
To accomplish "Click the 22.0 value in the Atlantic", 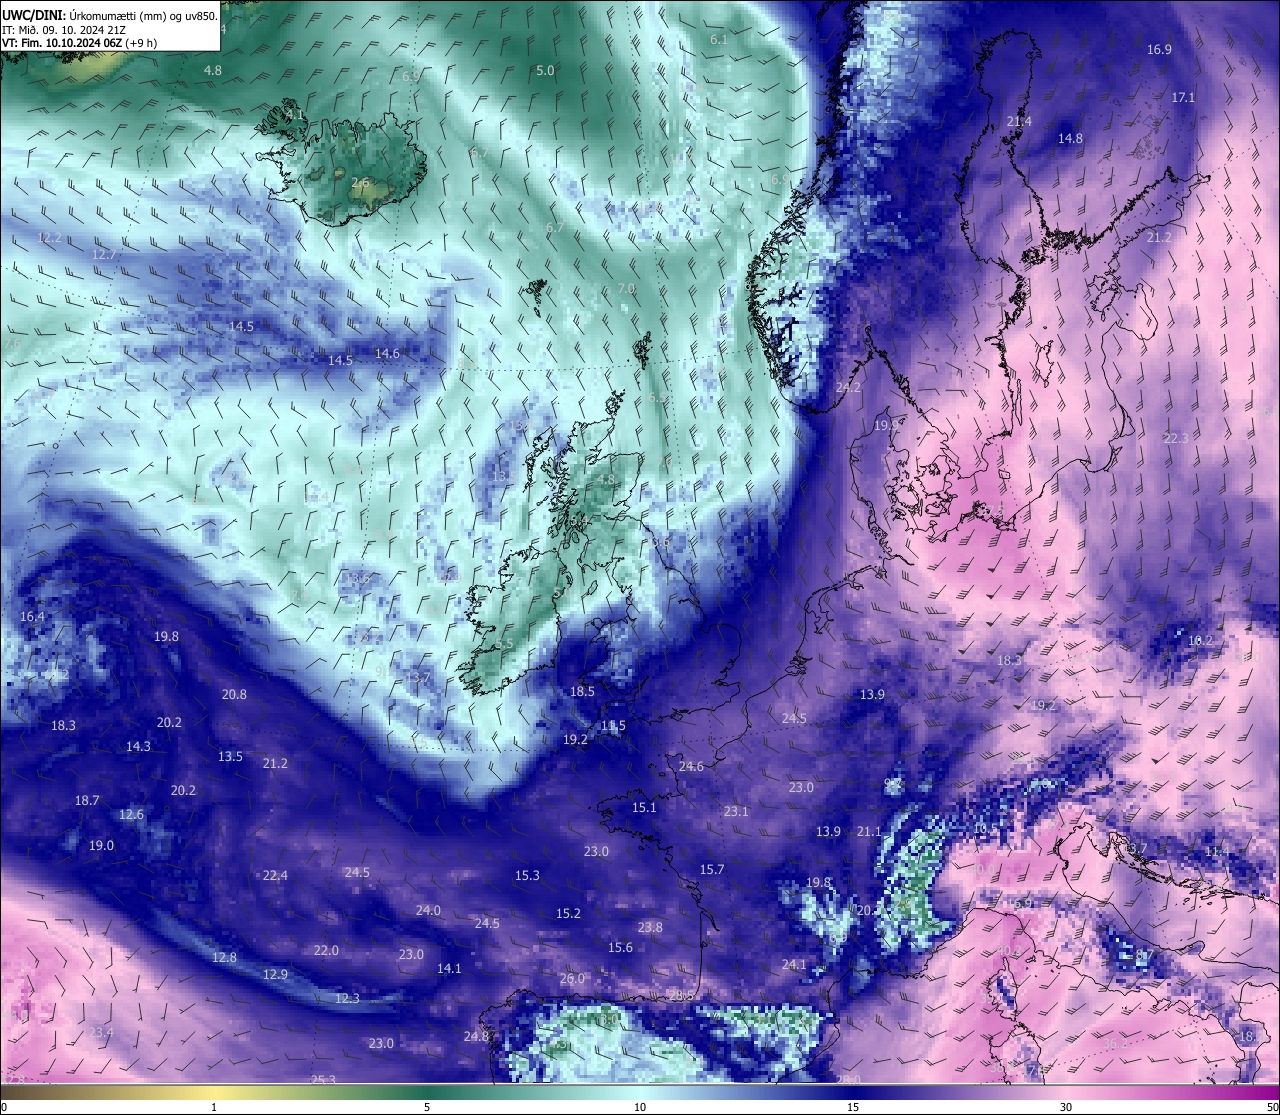I will [x=326, y=950].
